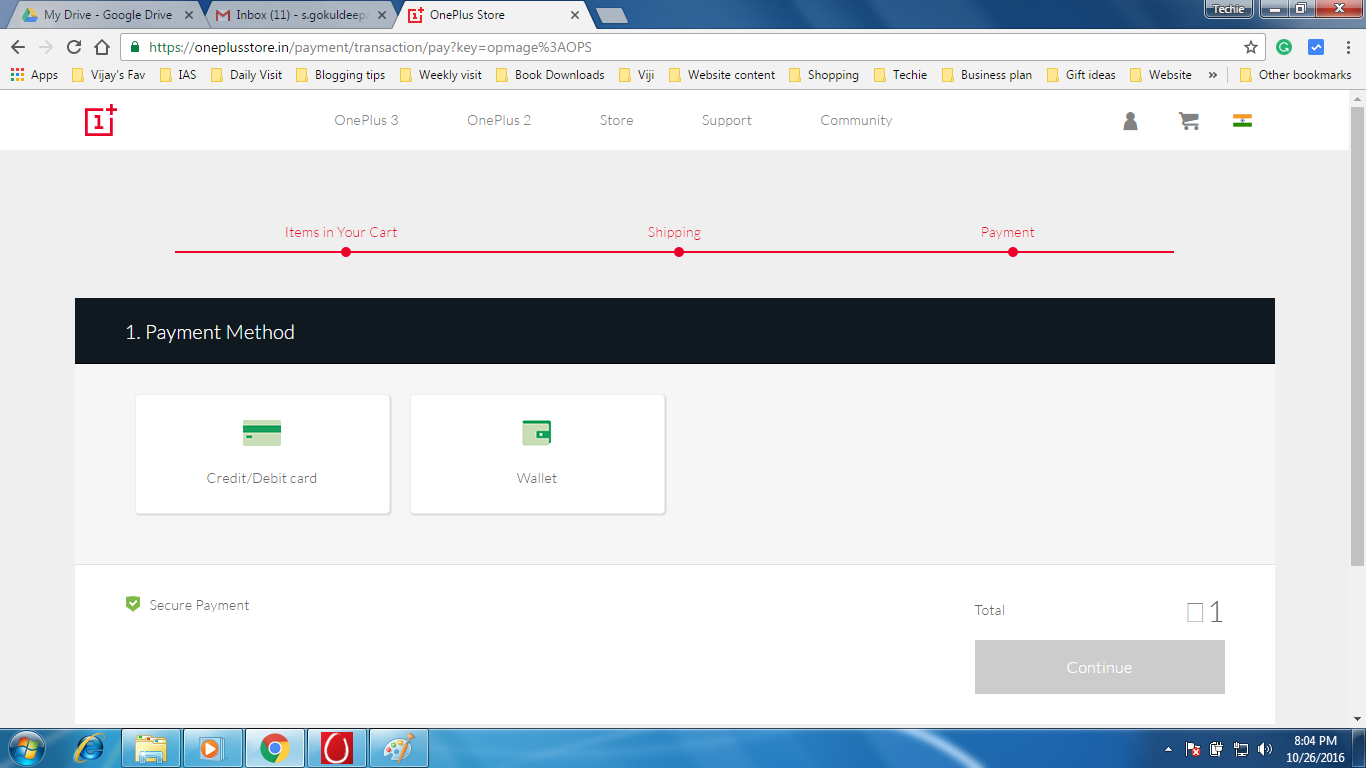1366x768 pixels.
Task: Open the Weekly visit bookmark folder
Action: (440, 75)
